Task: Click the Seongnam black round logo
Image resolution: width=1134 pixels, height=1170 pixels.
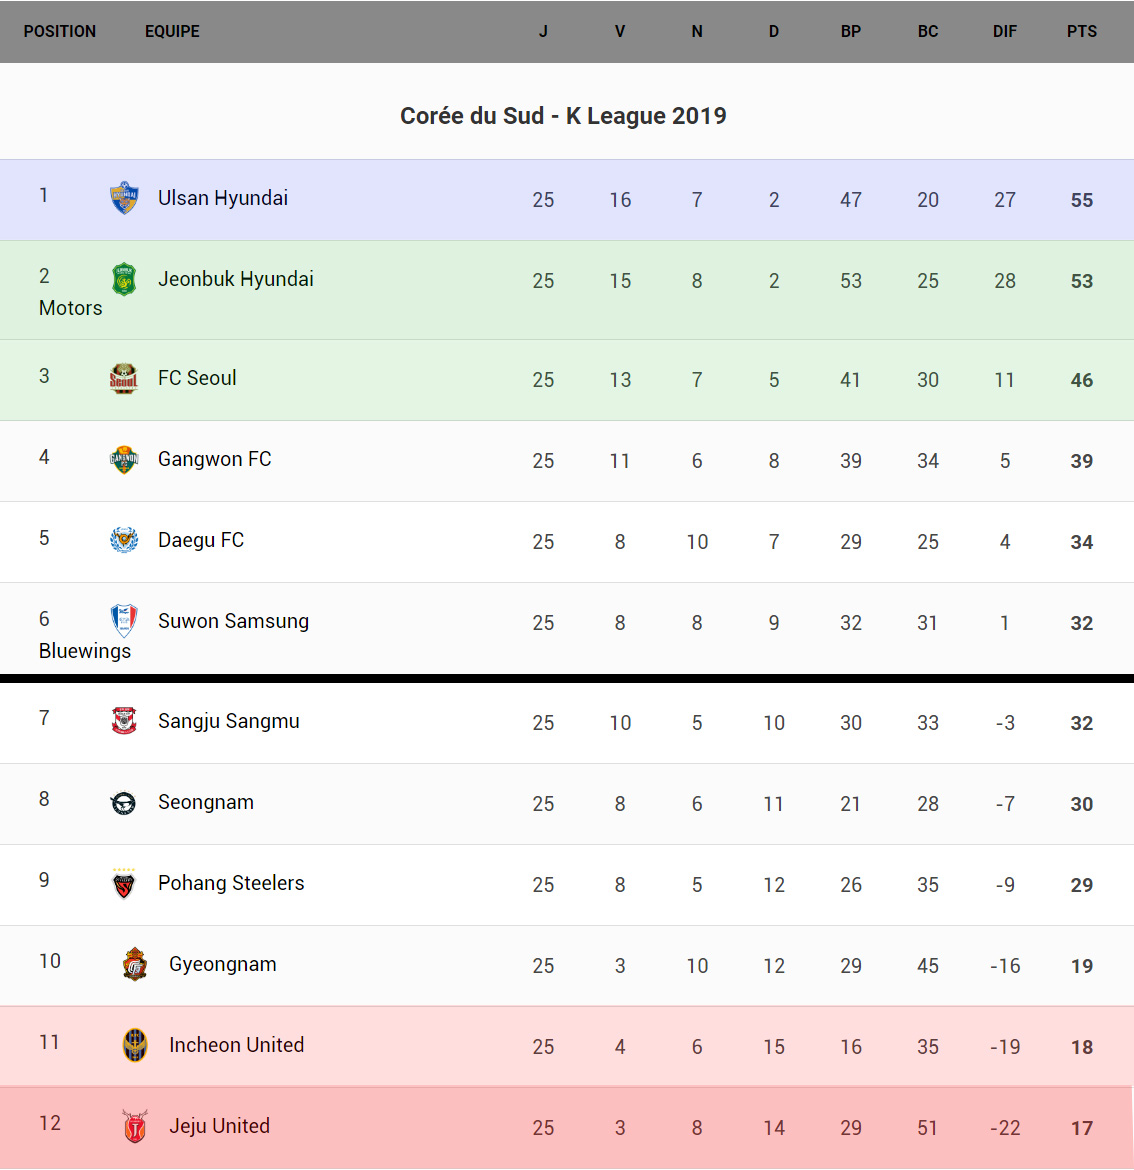Action: tap(124, 802)
